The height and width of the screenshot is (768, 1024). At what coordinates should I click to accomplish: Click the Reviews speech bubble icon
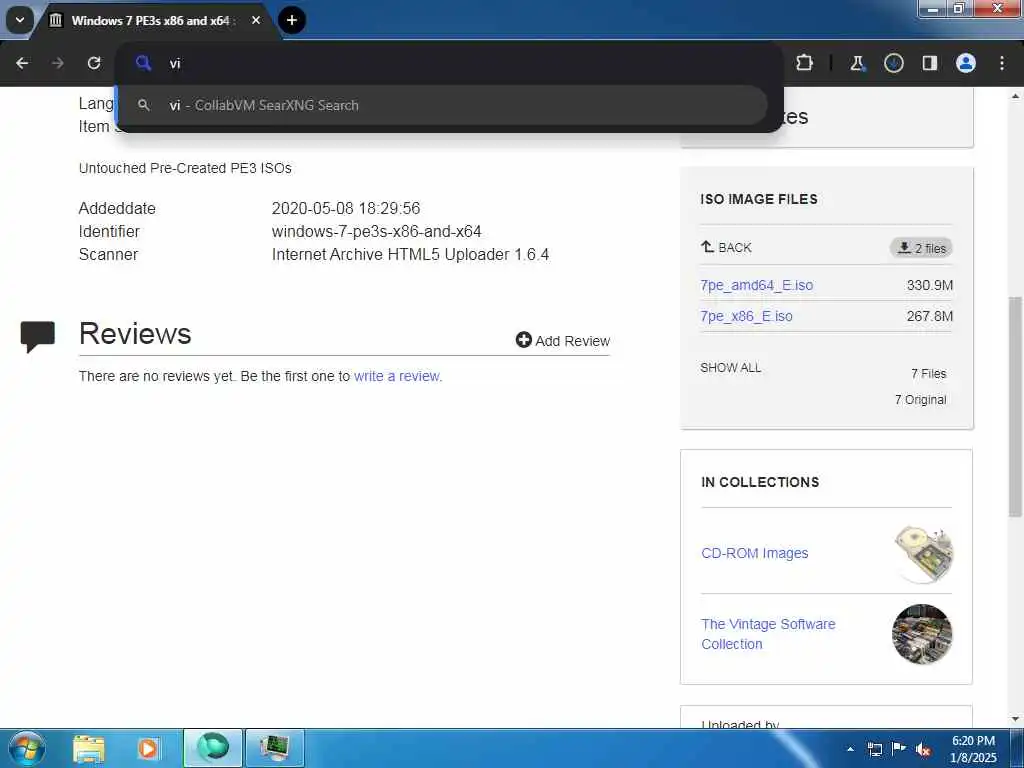[38, 336]
